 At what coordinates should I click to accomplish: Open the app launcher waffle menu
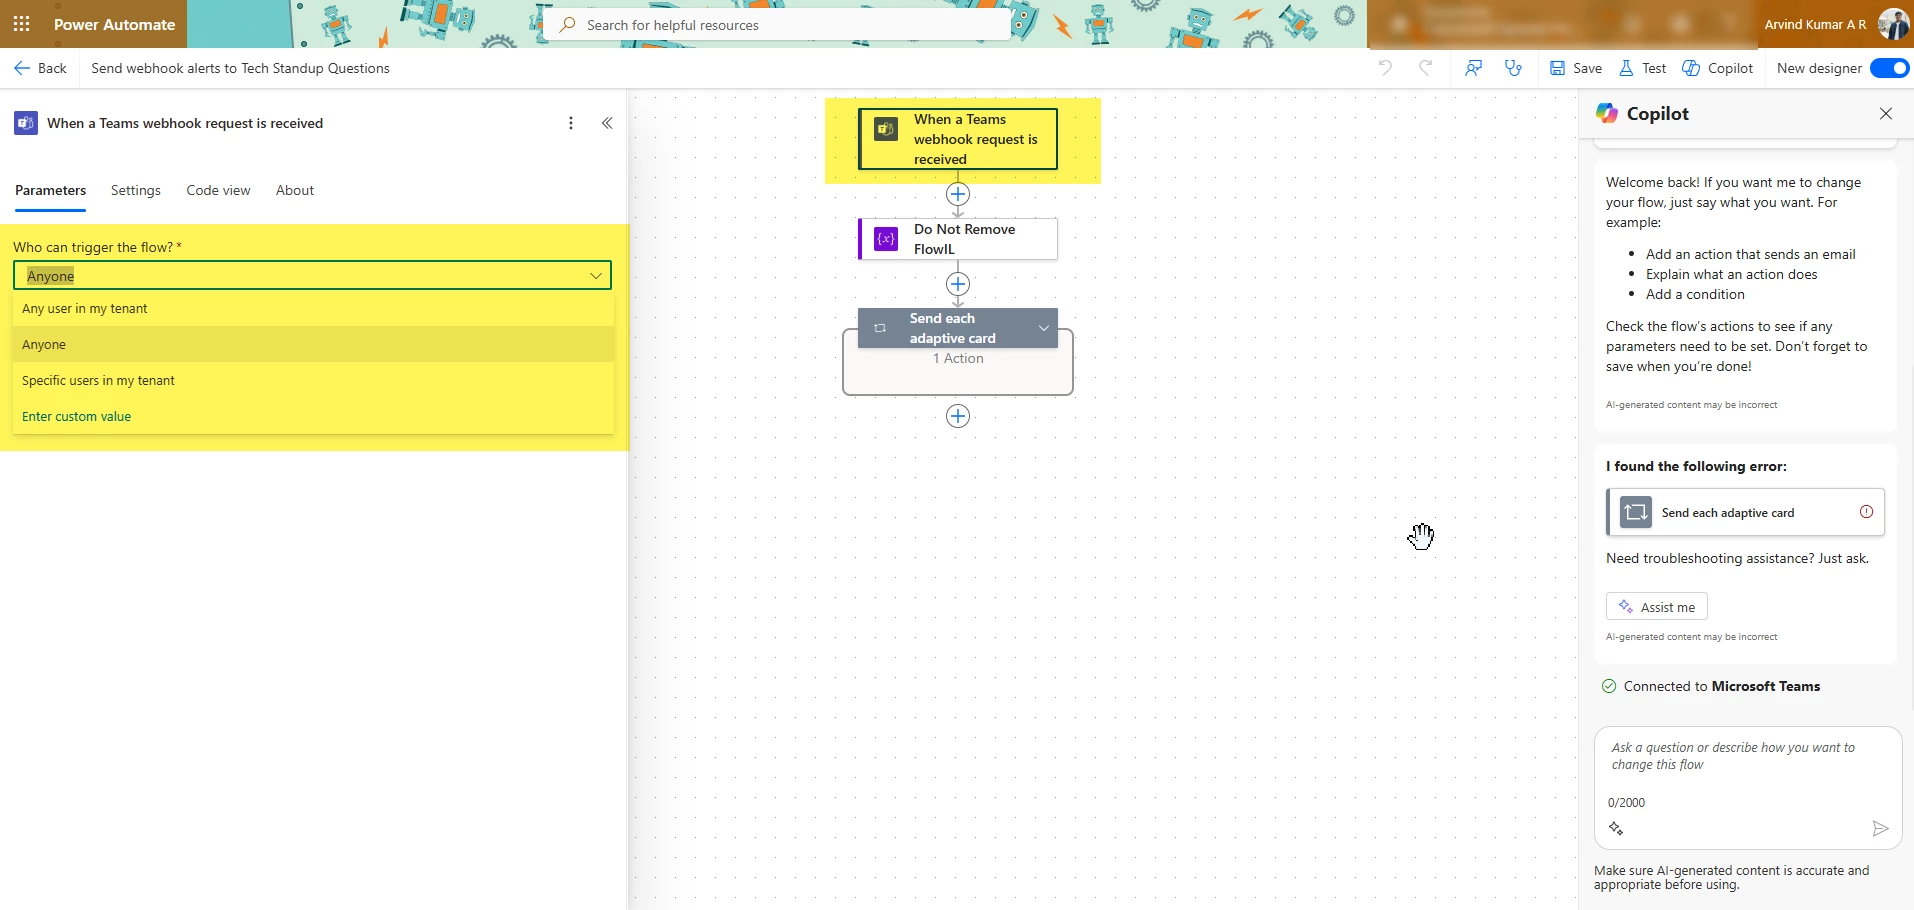point(21,24)
